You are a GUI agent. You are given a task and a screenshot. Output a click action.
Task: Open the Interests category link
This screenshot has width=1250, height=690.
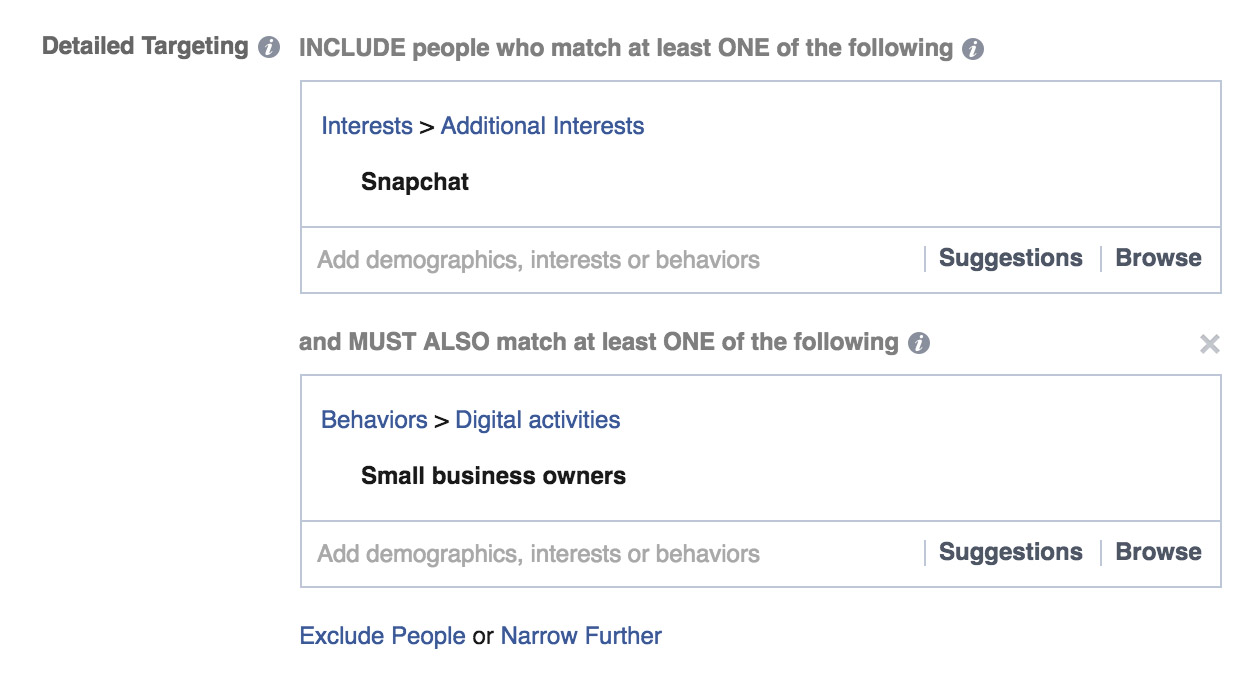(367, 126)
